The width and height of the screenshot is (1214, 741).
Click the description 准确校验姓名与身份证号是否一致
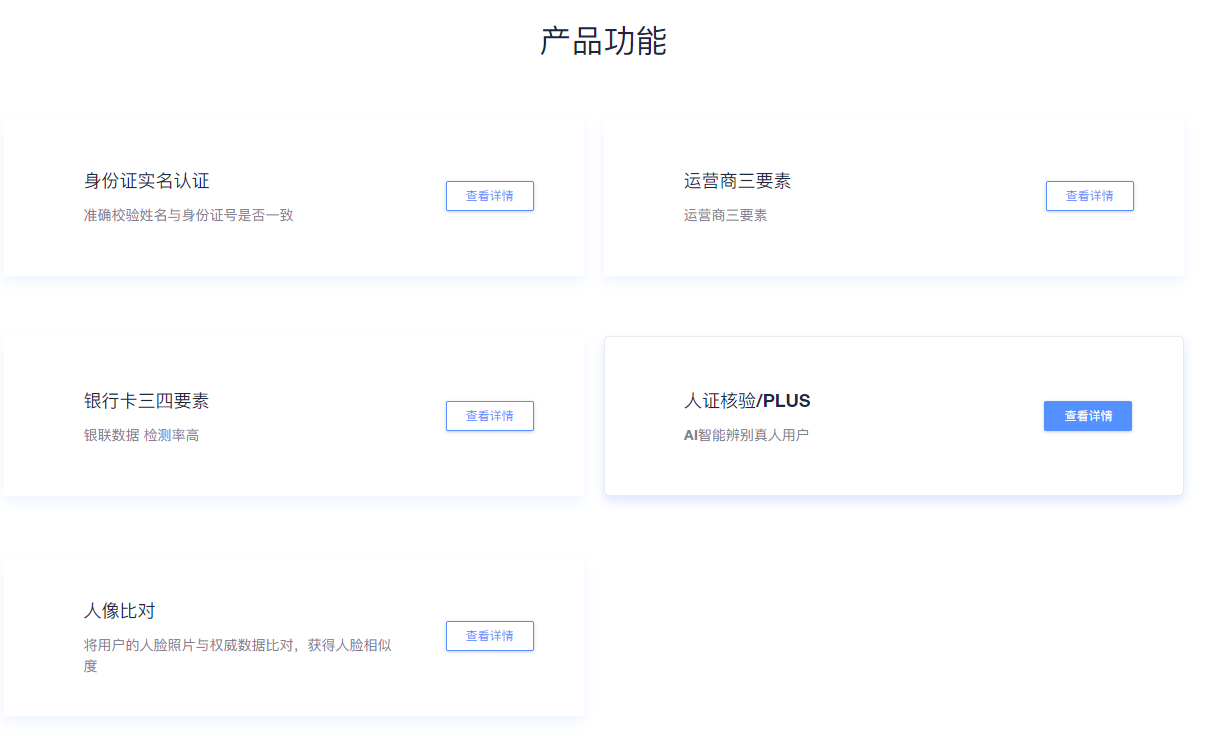point(187,214)
